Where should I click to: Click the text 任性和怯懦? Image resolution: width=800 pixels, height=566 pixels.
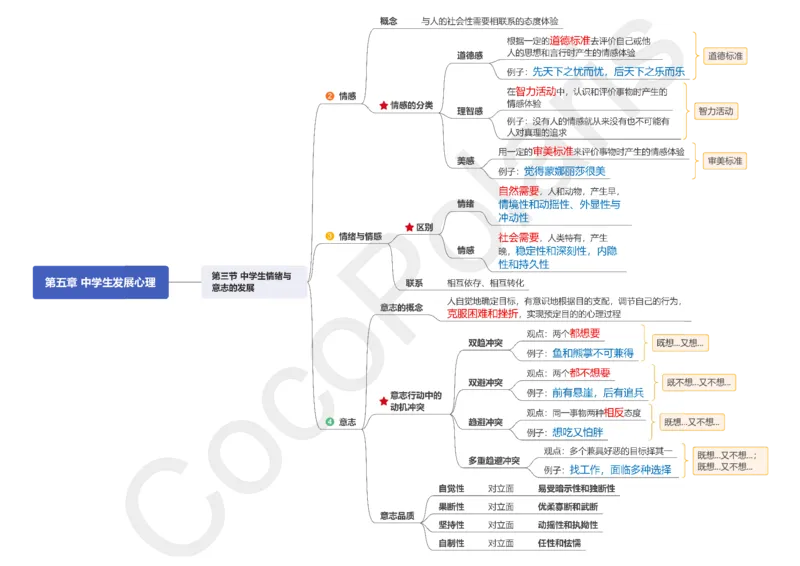(x=559, y=543)
